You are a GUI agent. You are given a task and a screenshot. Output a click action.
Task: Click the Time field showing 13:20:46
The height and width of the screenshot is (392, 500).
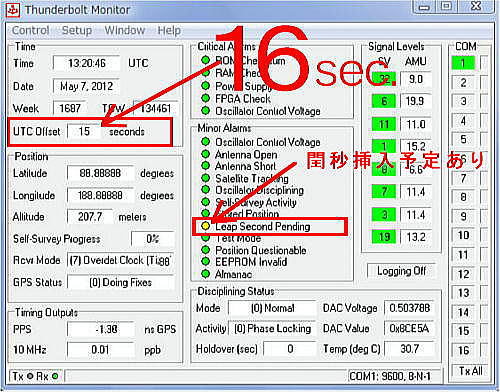[x=87, y=63]
